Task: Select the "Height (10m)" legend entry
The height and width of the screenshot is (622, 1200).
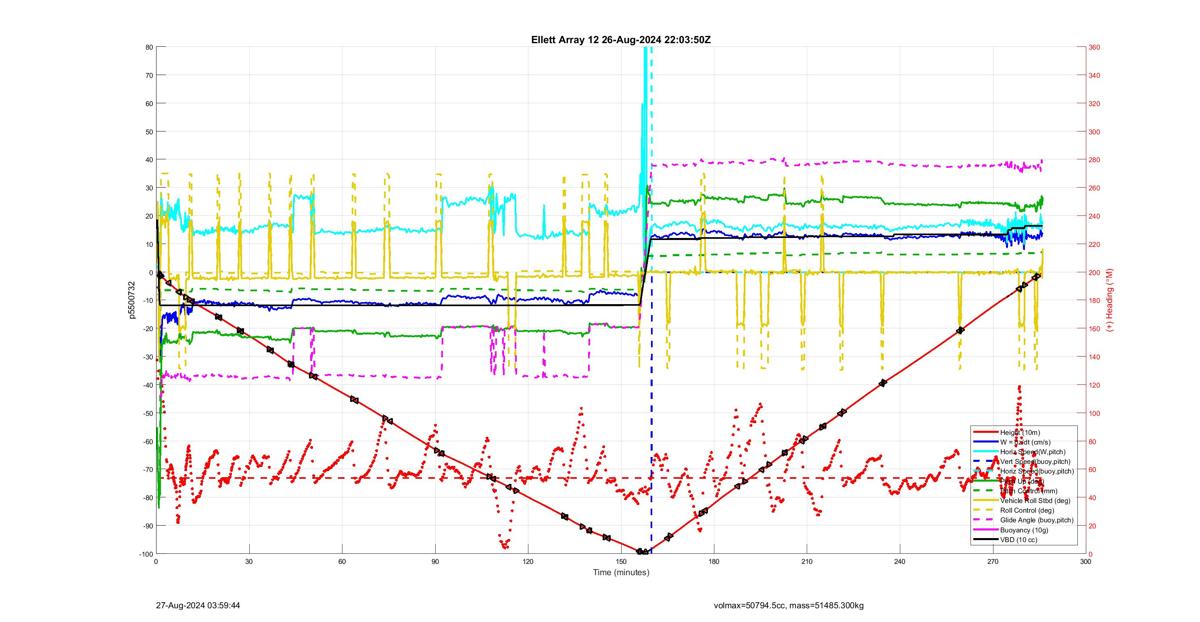Action: [1020, 433]
